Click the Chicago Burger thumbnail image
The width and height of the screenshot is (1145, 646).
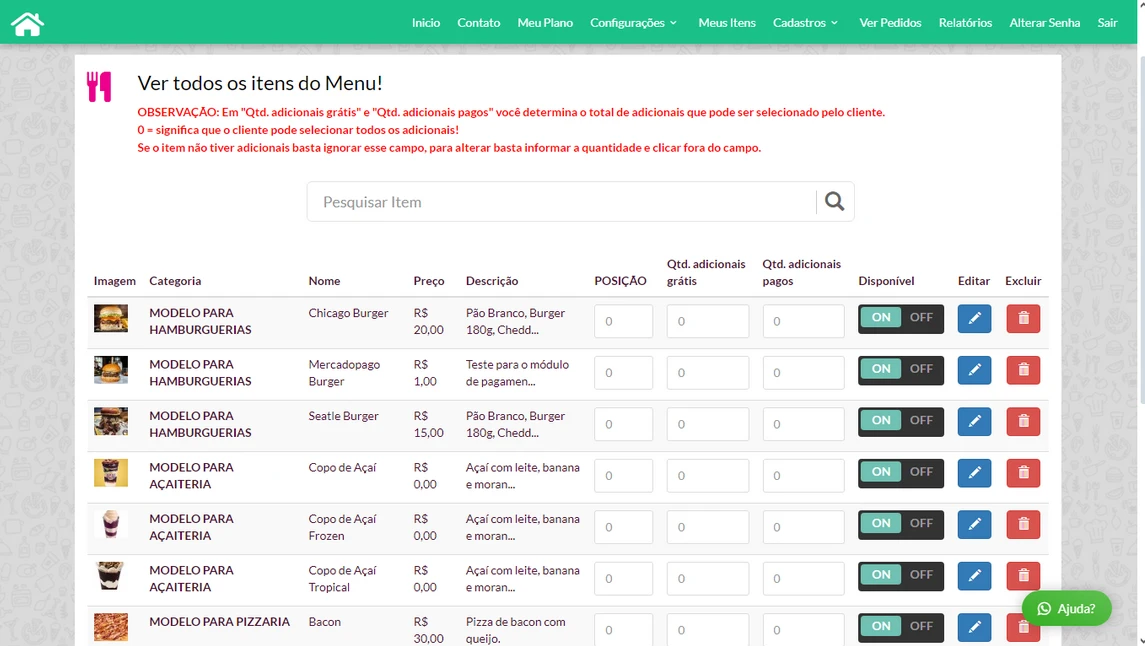coord(111,319)
